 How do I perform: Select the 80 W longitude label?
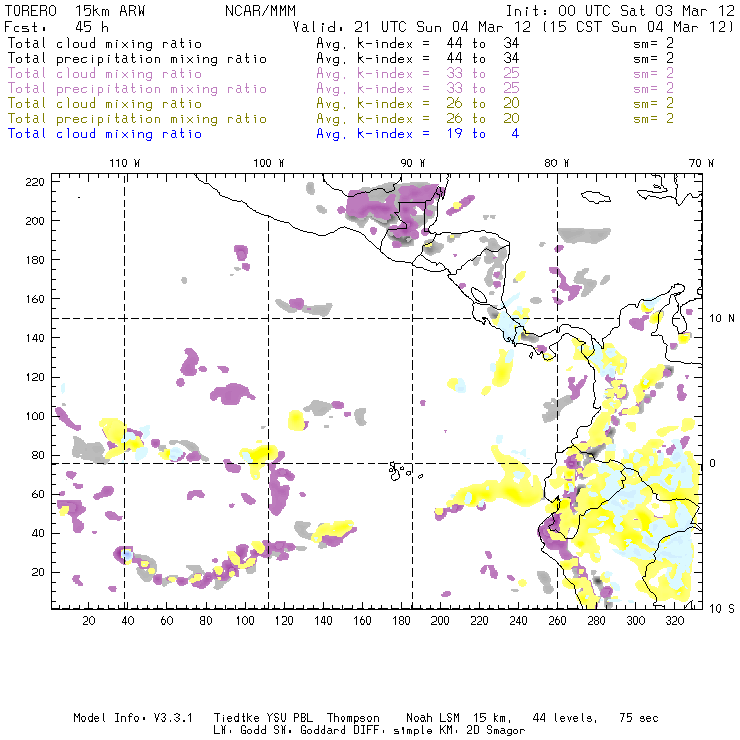click(557, 163)
